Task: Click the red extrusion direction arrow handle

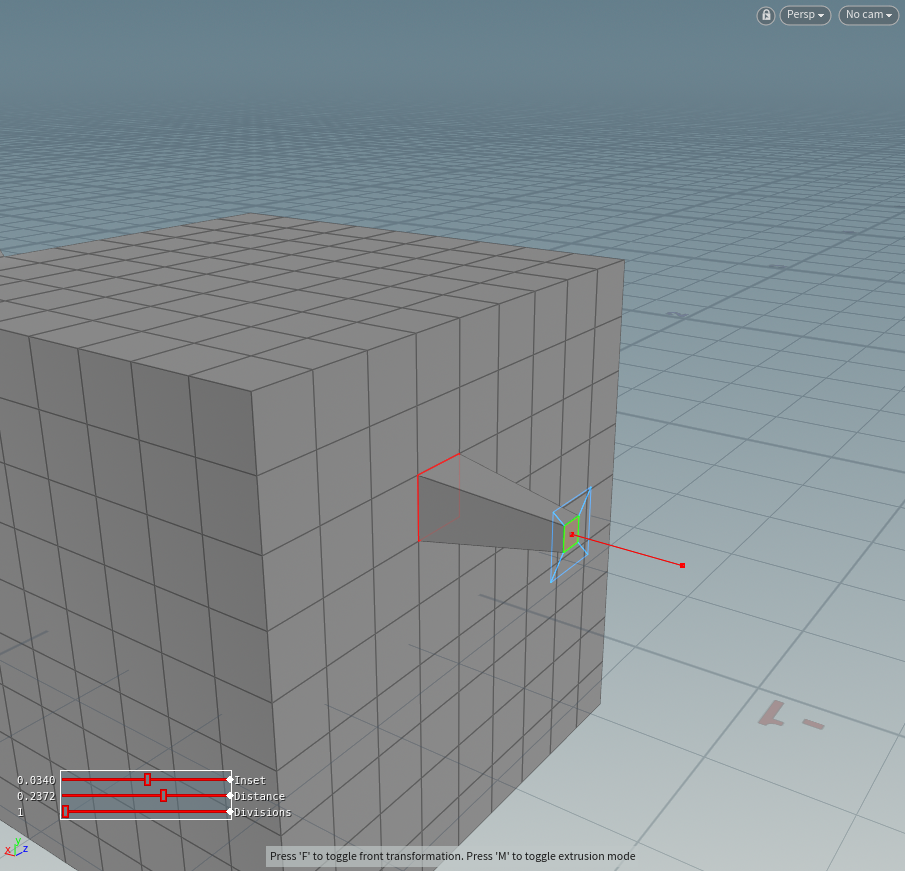Action: coord(681,565)
